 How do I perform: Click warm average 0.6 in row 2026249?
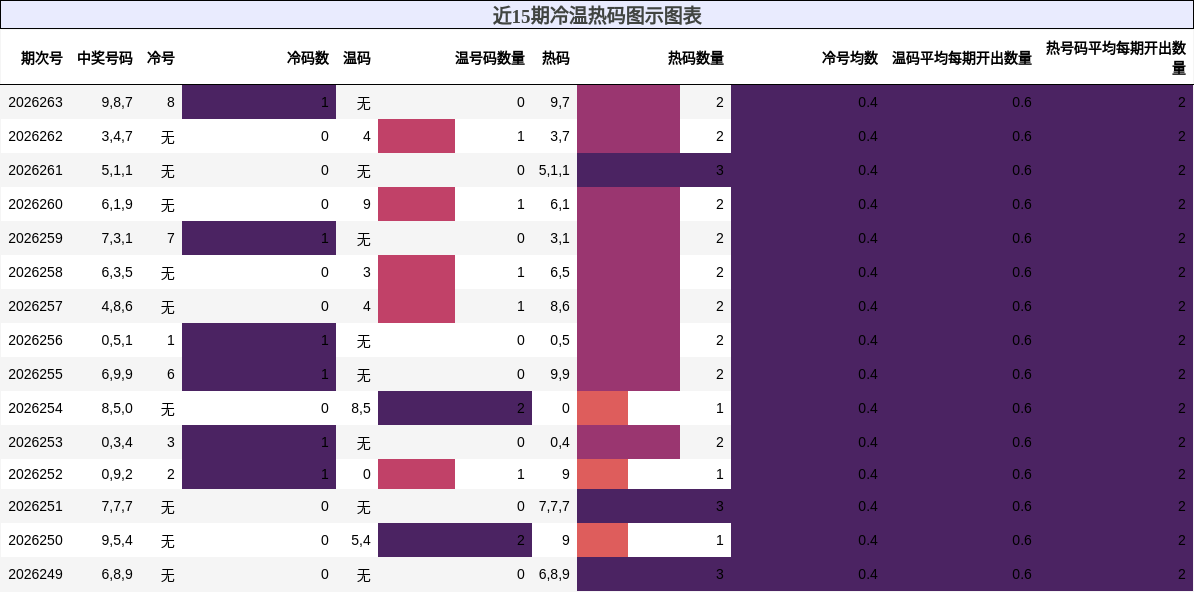1022,574
